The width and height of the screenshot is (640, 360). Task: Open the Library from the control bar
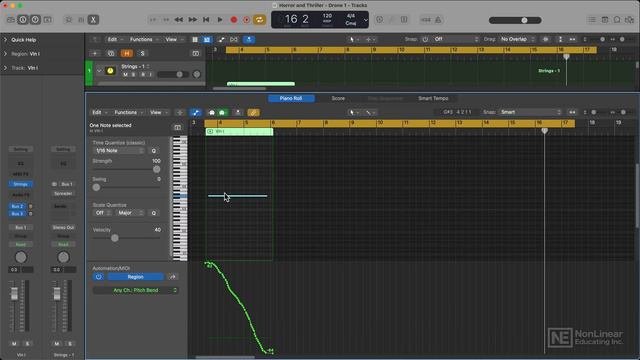coord(11,20)
